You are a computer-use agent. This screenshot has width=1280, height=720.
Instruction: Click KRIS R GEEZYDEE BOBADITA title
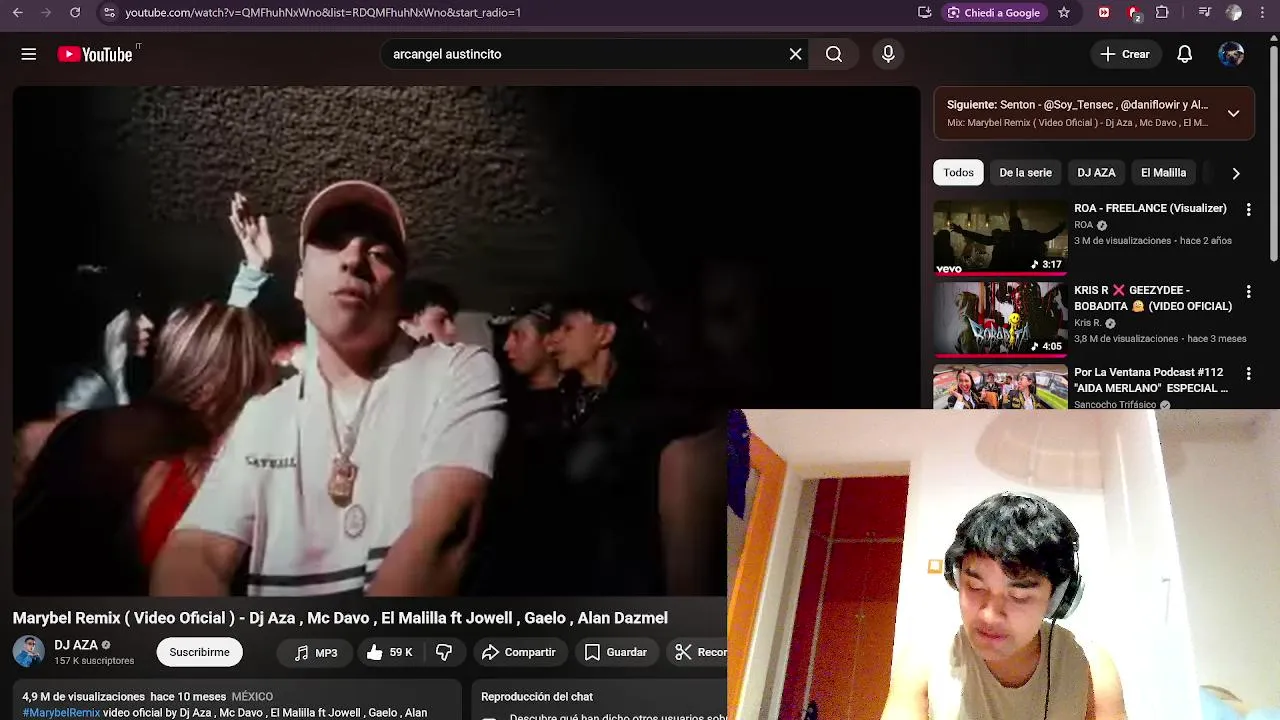[x=1153, y=298]
